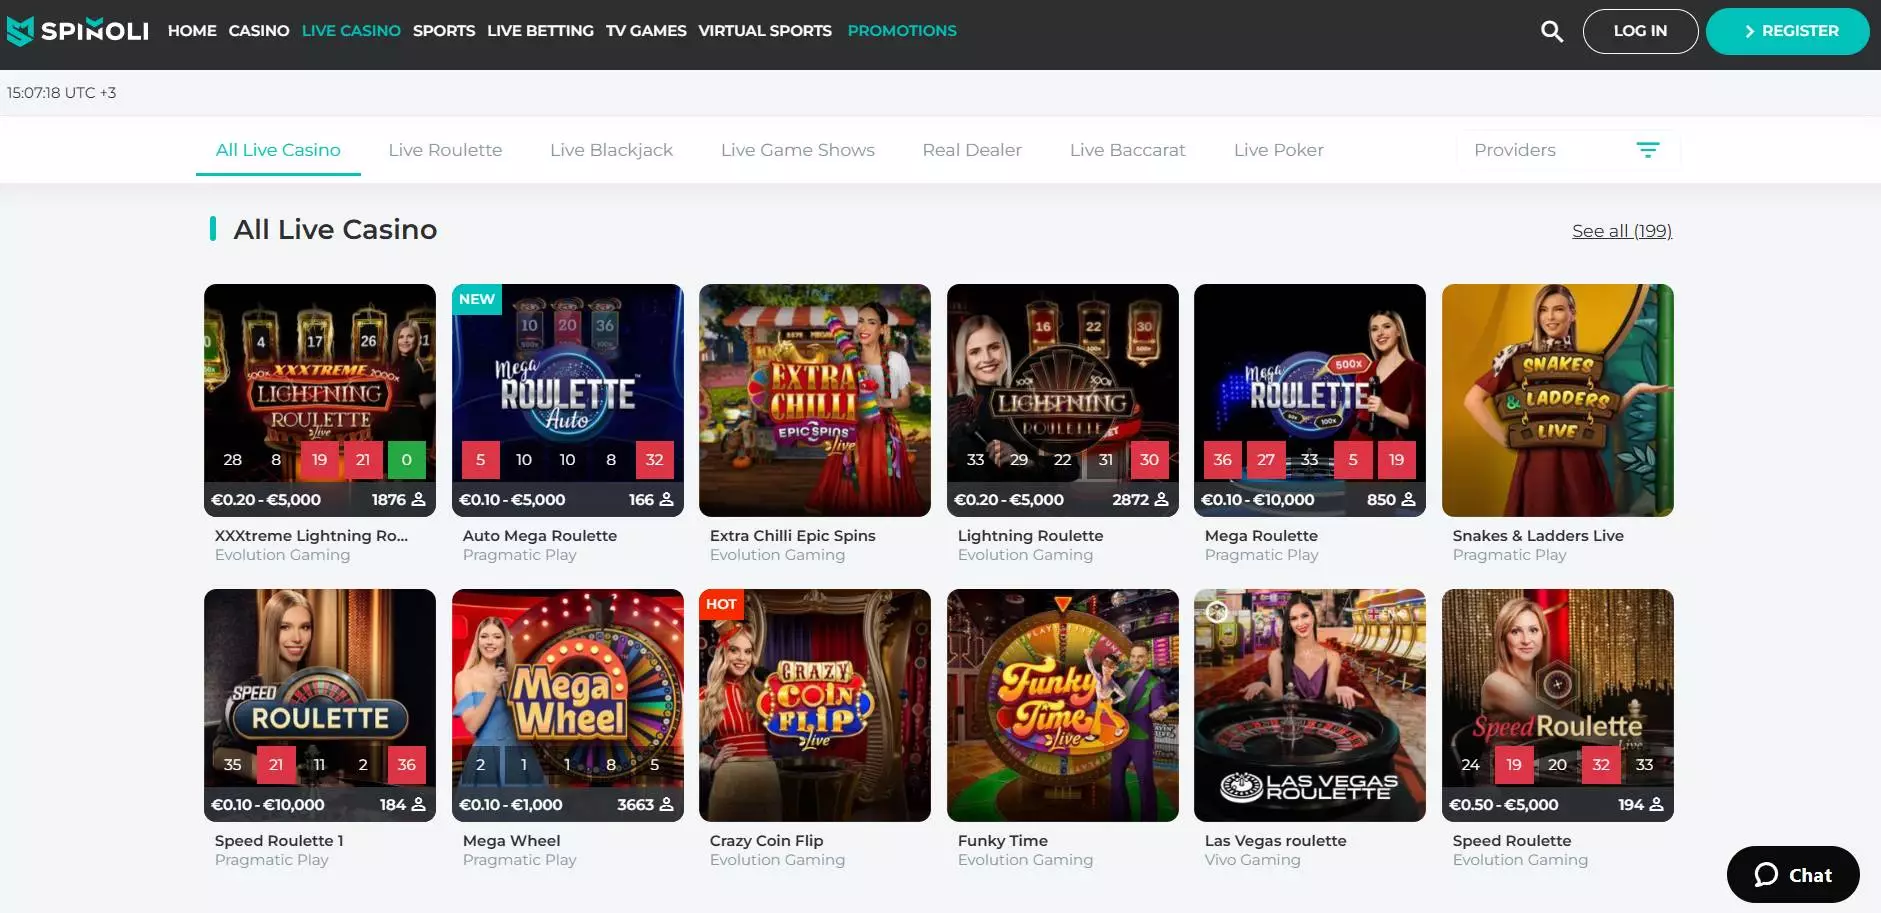Viewport: 1881px width, 913px height.
Task: Open Extra Chilli Epic Spins thumbnail
Action: coord(815,400)
